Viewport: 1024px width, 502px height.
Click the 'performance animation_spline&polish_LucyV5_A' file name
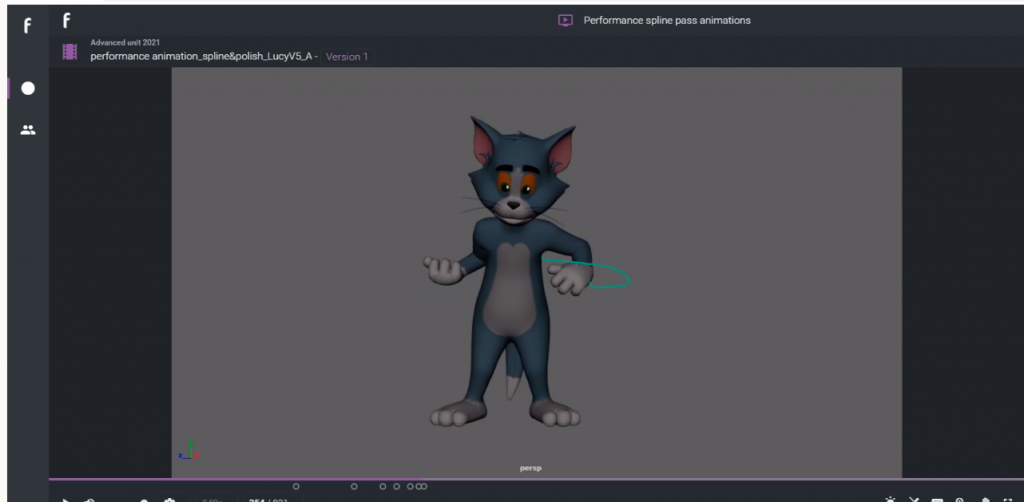click(200, 57)
